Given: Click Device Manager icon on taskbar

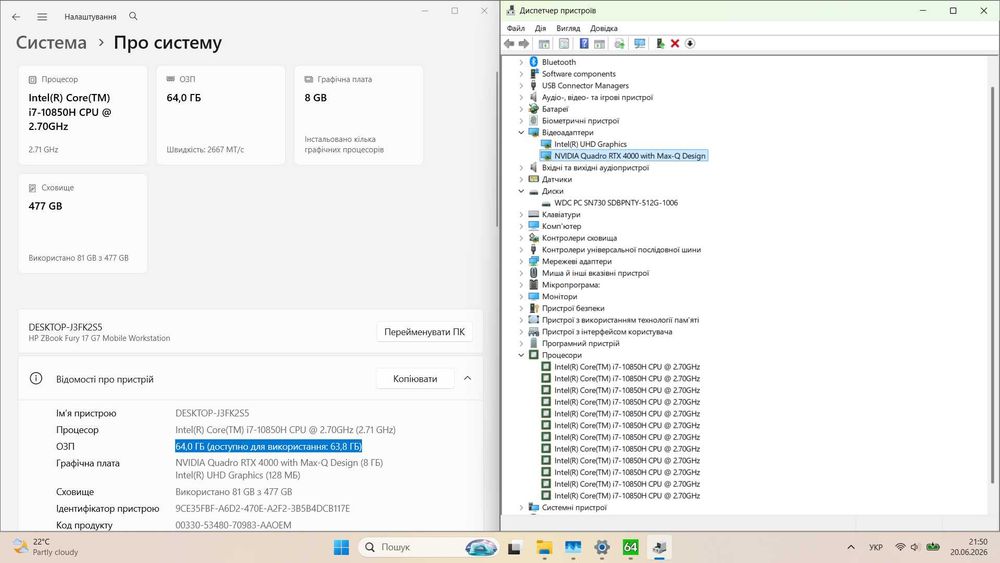Looking at the screenshot, I should pos(659,547).
